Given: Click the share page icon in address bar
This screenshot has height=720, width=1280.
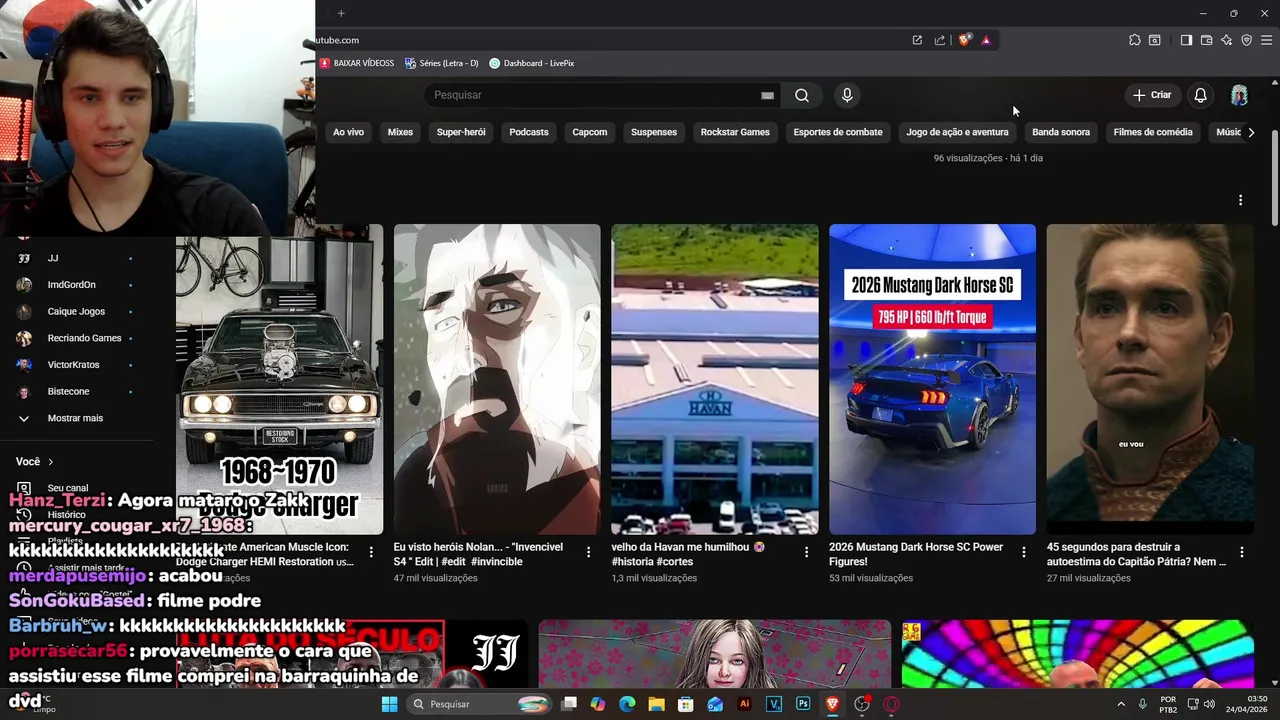Looking at the screenshot, I should (x=939, y=40).
